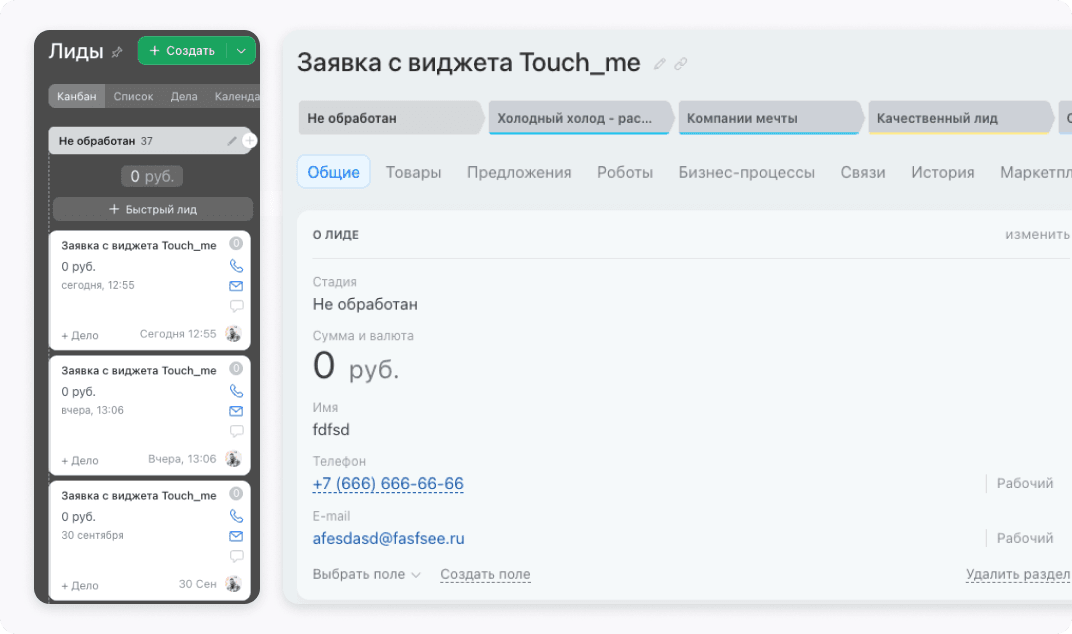Click the 0 руб. column total badge
Image resolution: width=1072 pixels, height=634 pixels.
(x=152, y=176)
